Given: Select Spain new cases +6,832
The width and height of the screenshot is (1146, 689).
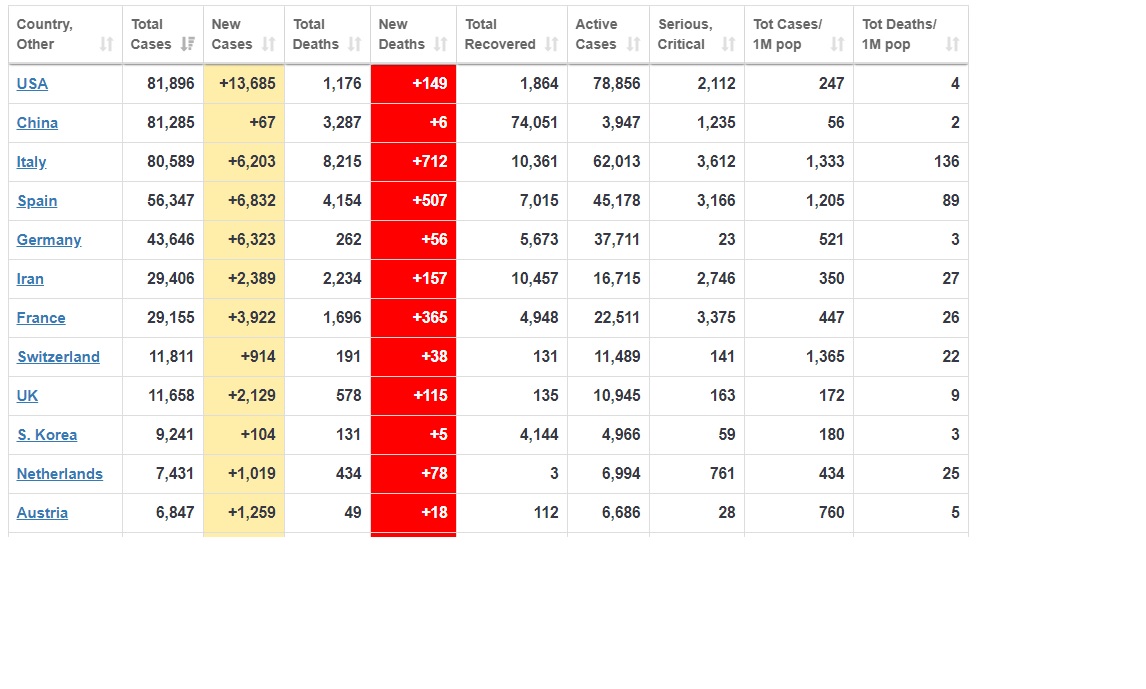Looking at the screenshot, I should [x=251, y=200].
